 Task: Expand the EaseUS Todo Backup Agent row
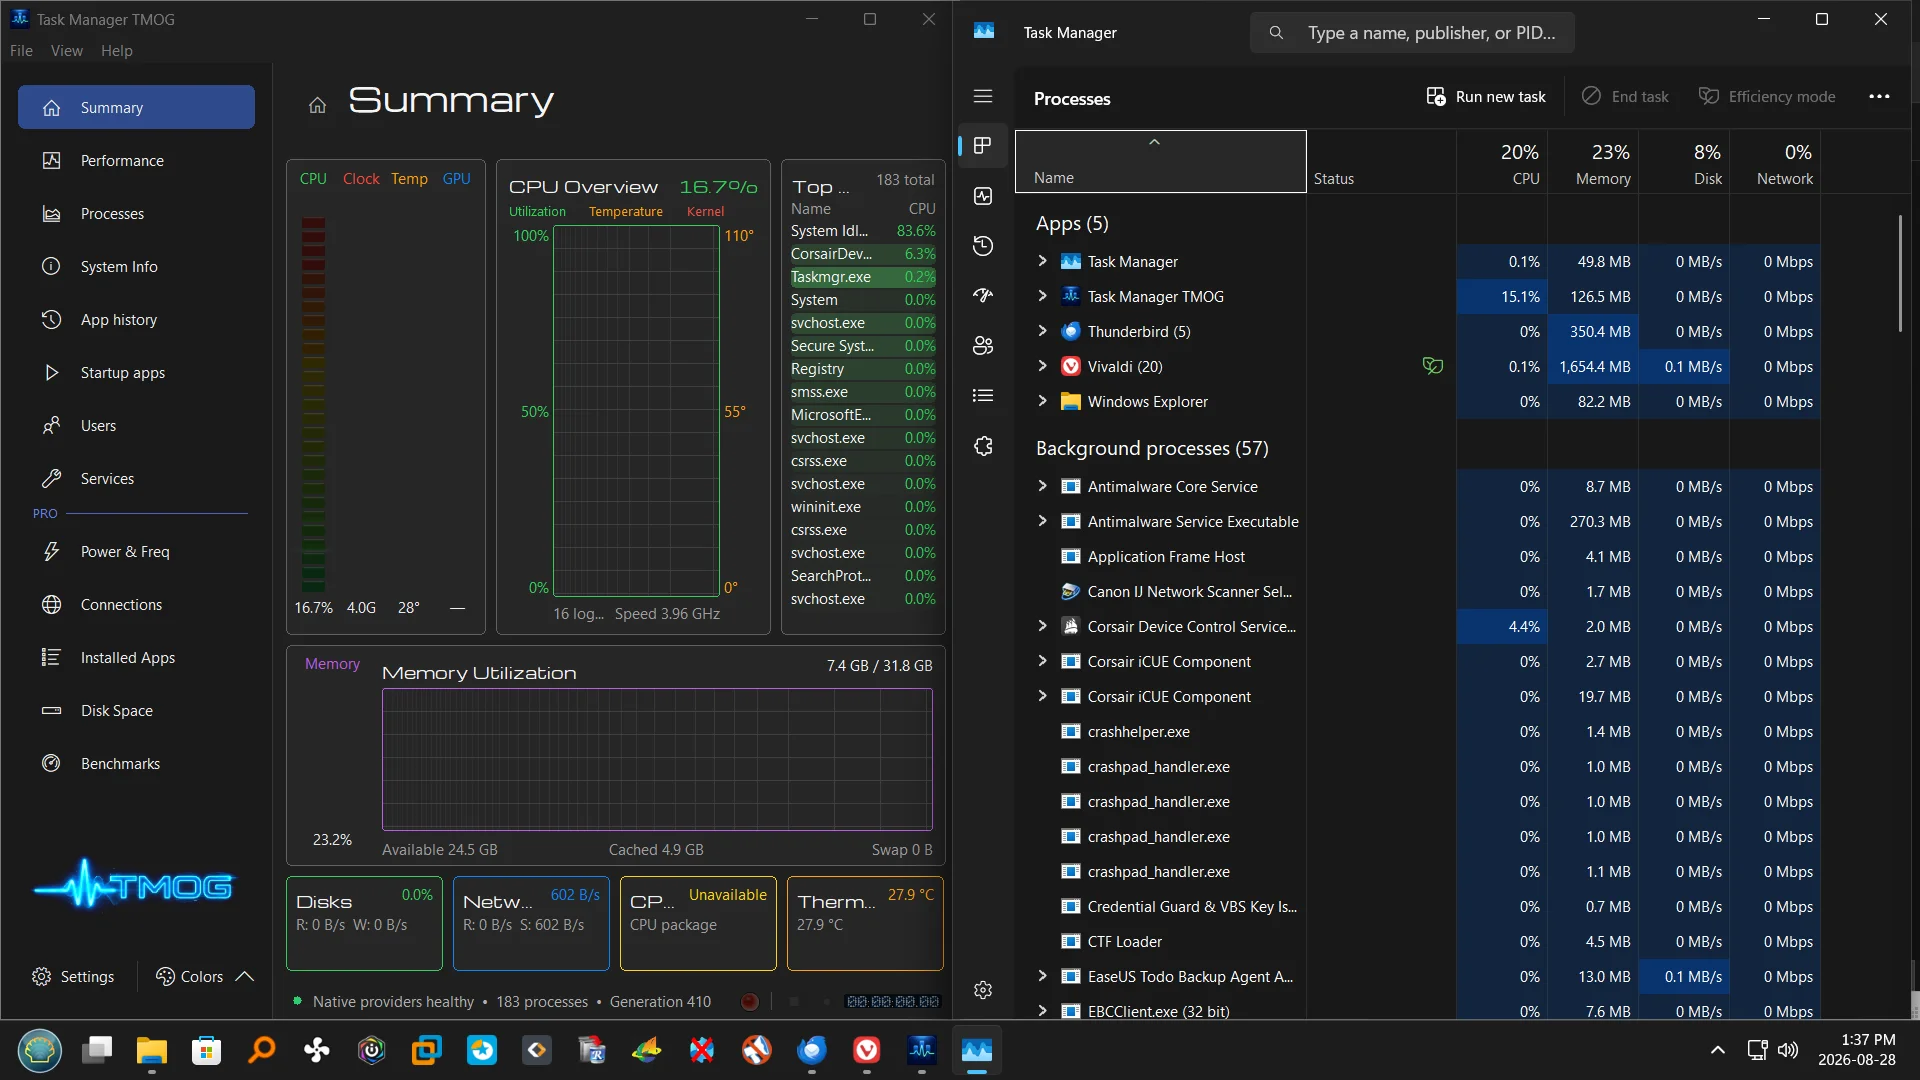(x=1042, y=976)
